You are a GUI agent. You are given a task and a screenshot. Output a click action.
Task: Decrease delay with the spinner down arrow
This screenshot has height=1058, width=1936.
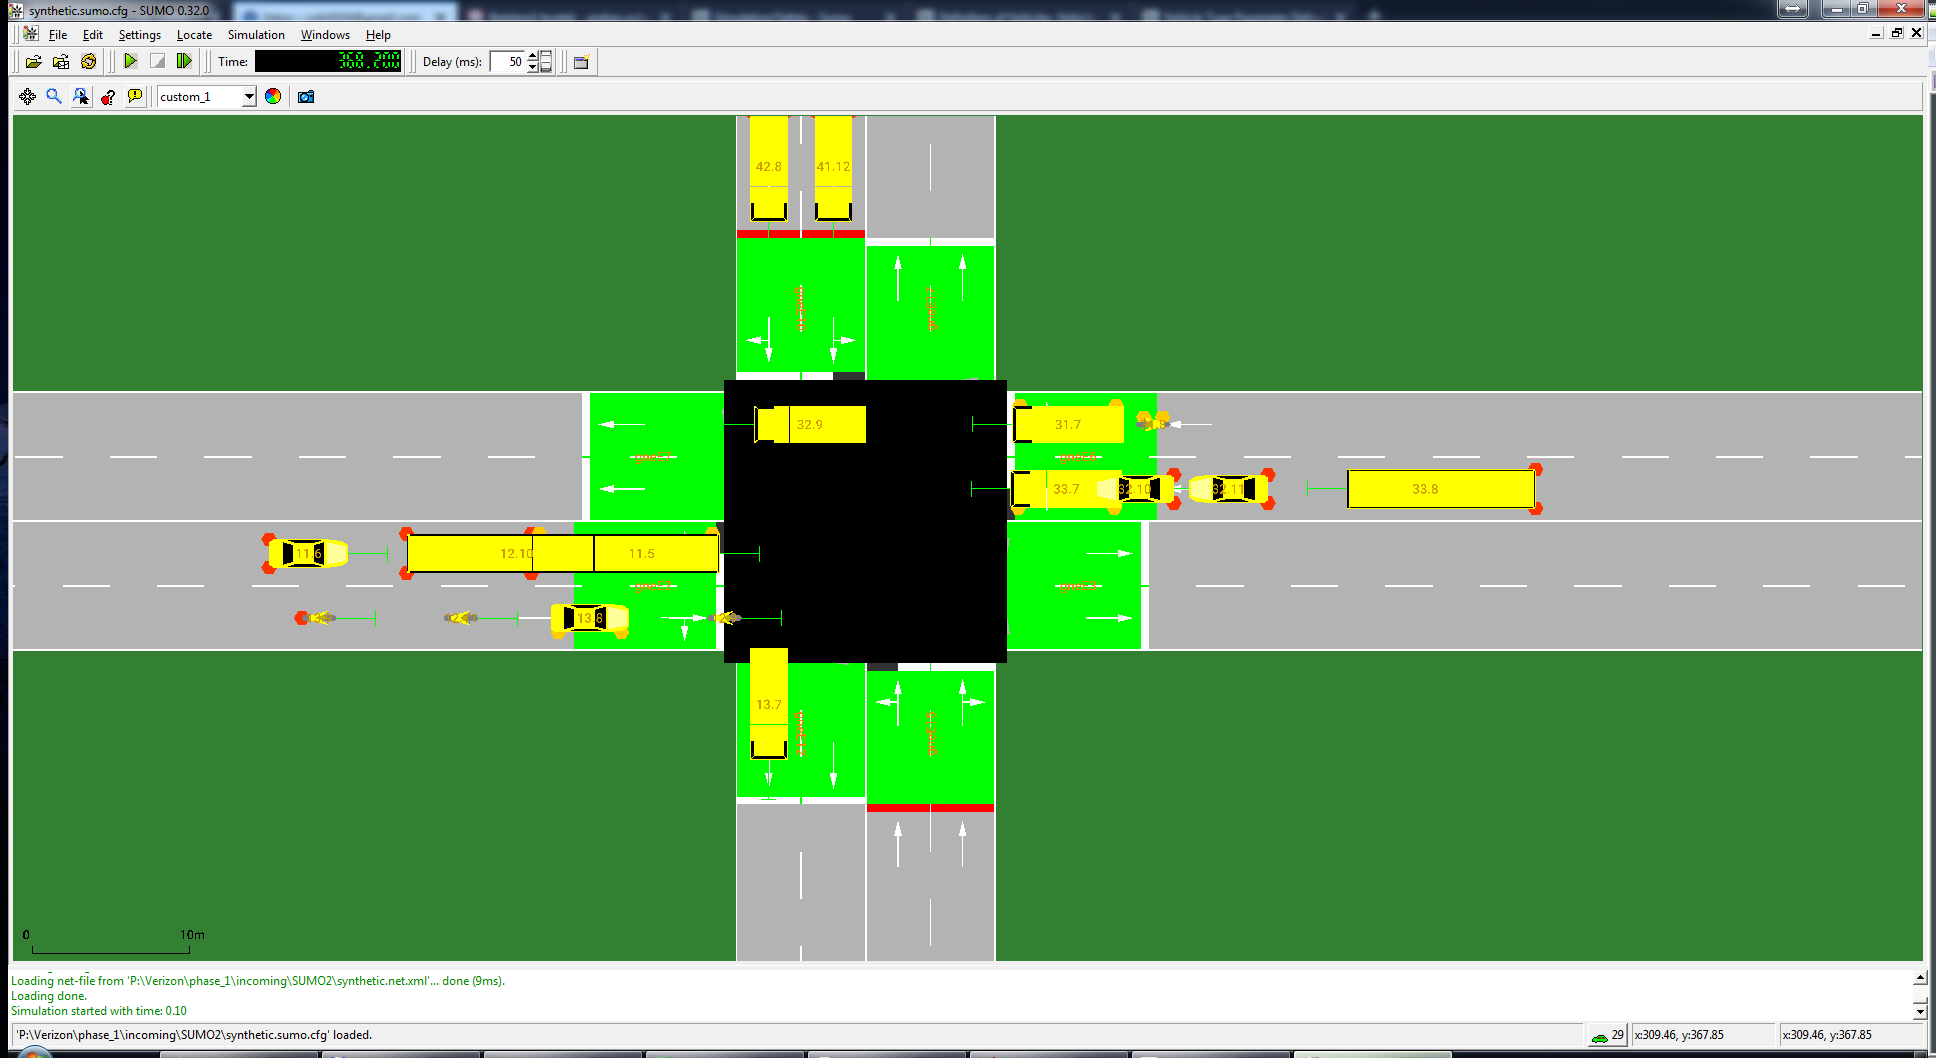tap(533, 67)
